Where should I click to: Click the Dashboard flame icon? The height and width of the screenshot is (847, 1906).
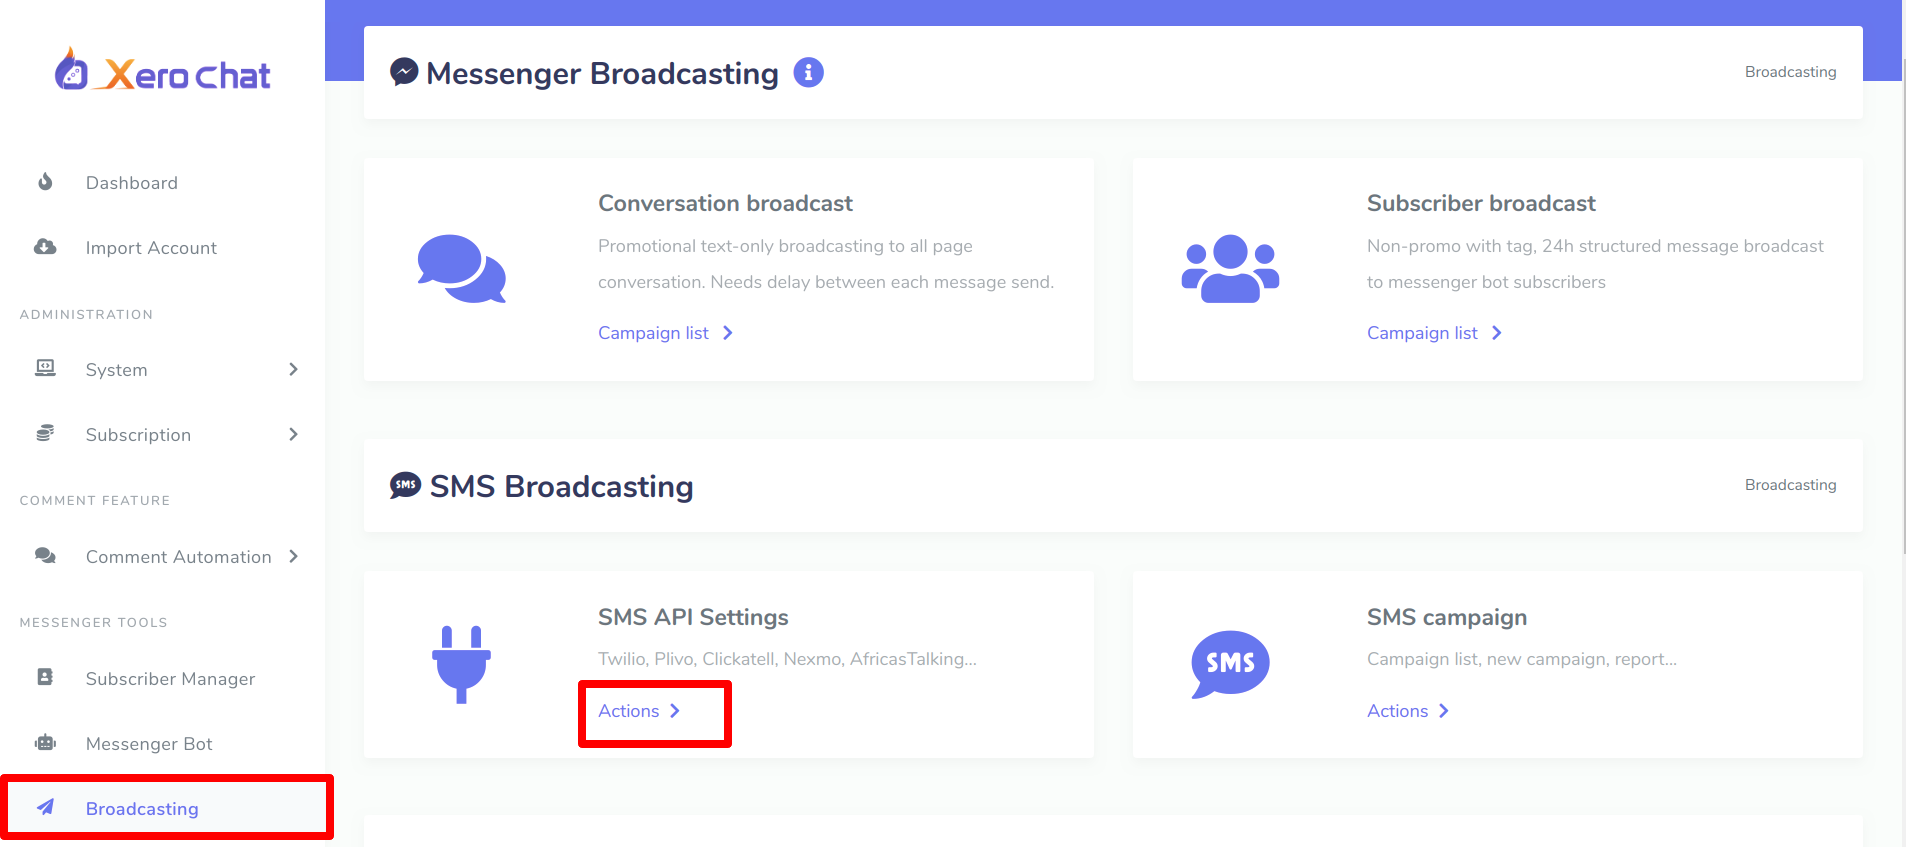pyautogui.click(x=45, y=182)
